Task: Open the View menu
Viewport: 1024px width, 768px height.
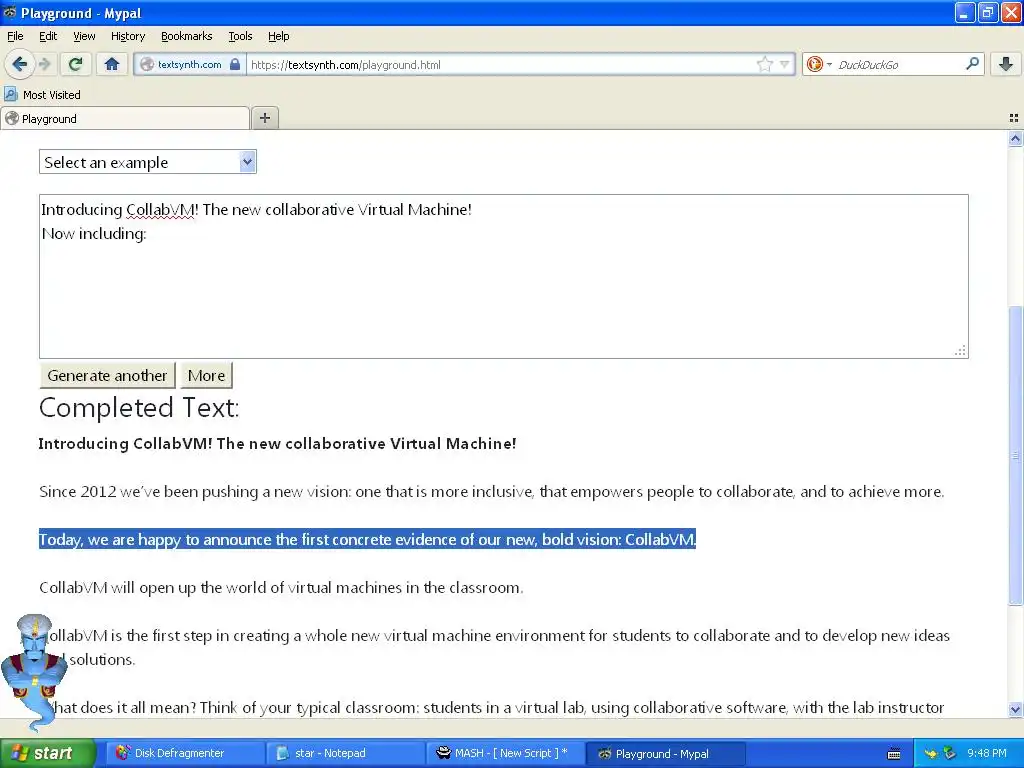Action: point(84,36)
